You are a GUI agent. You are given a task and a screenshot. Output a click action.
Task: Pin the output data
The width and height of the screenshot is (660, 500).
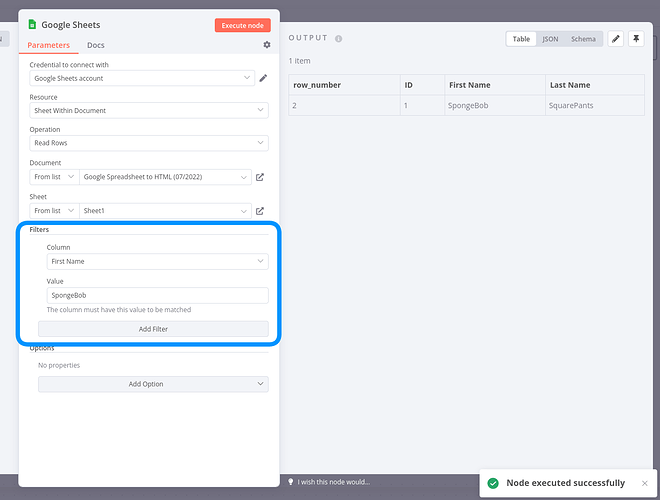pos(636,39)
